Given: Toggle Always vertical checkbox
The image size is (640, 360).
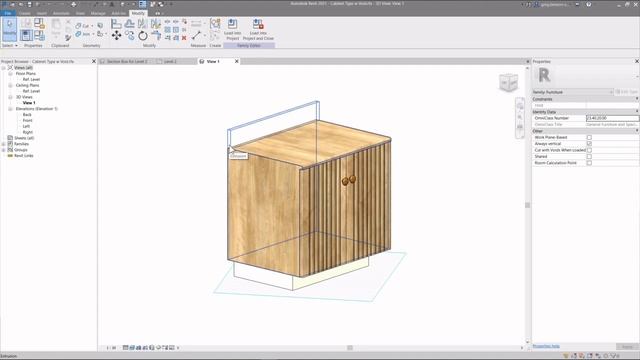Looking at the screenshot, I should (x=589, y=144).
